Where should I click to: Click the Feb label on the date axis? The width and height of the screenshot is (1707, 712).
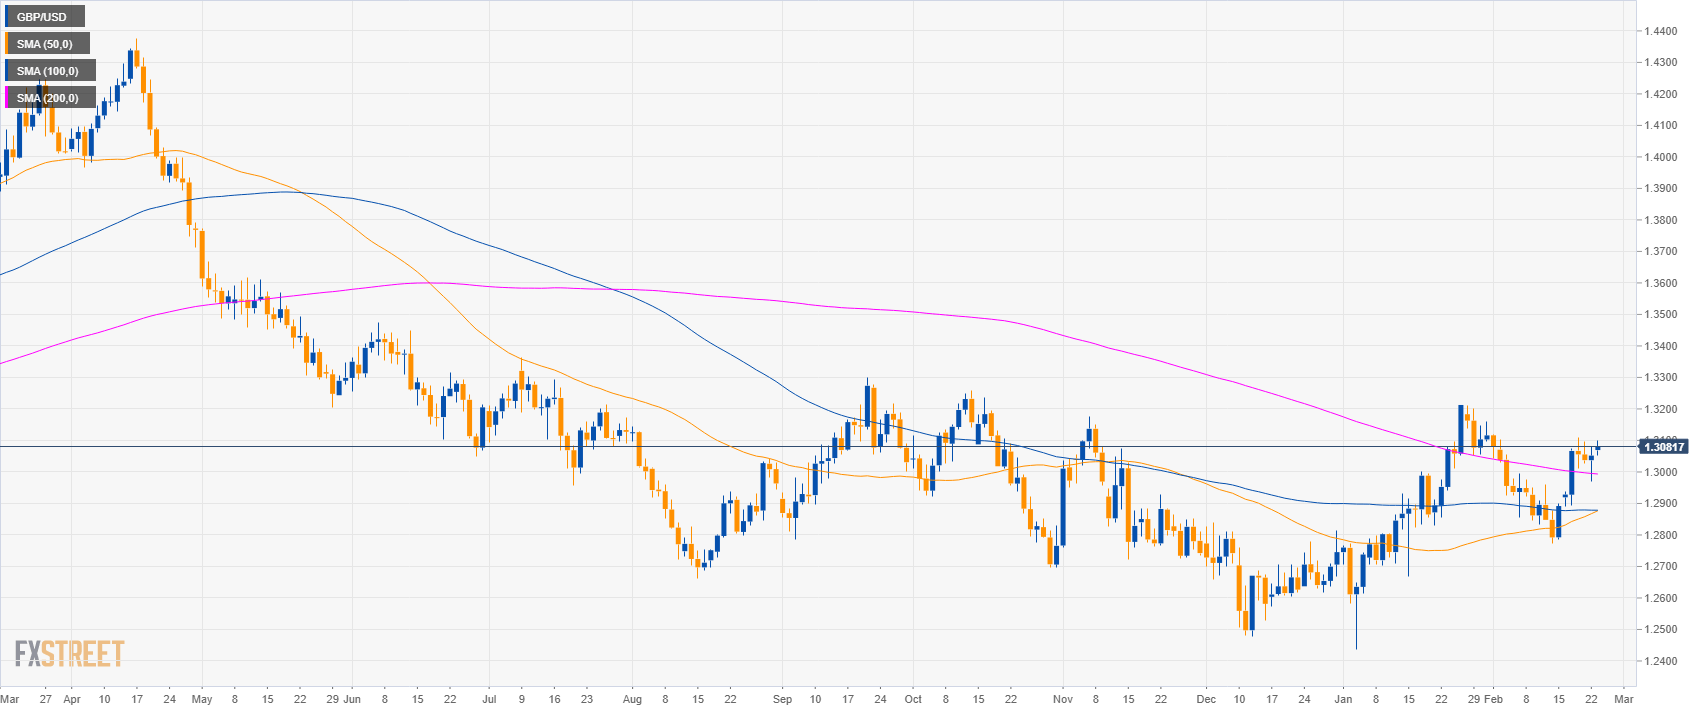coord(1494,700)
